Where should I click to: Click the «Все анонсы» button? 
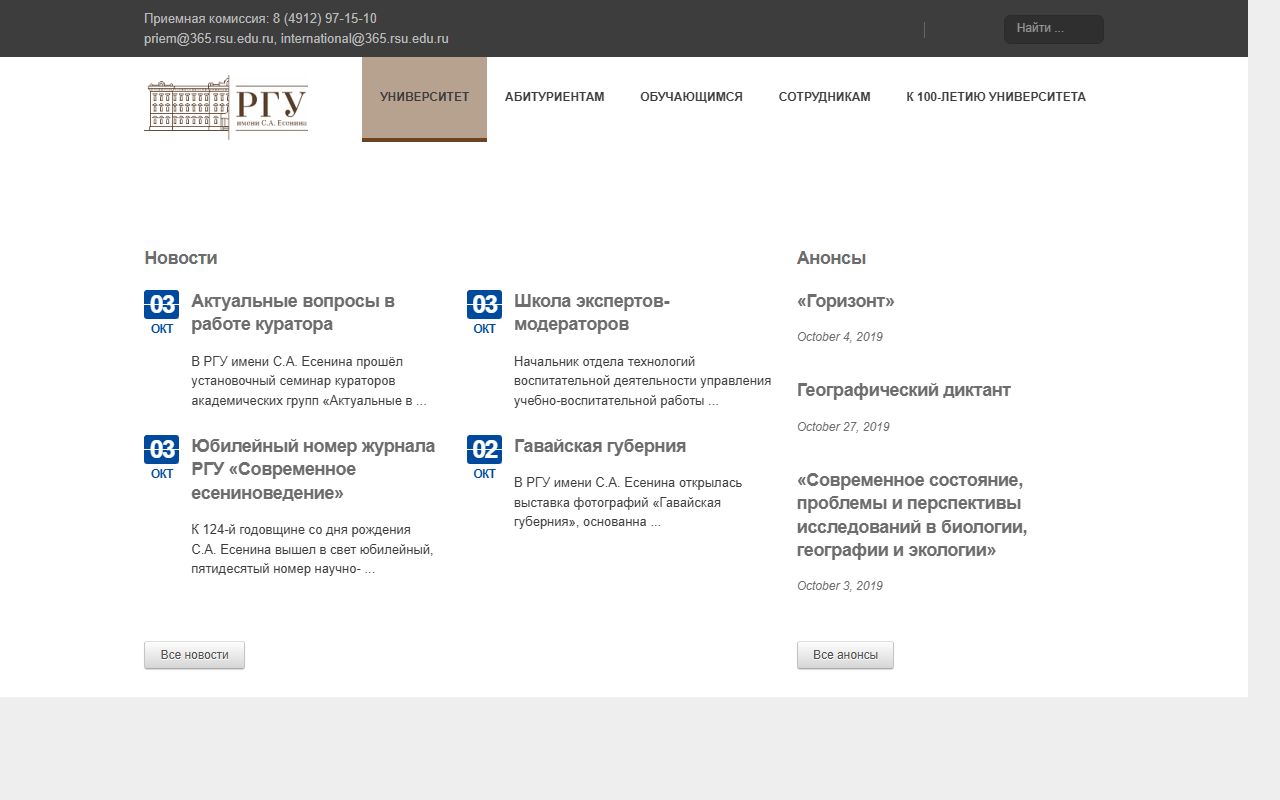[845, 655]
